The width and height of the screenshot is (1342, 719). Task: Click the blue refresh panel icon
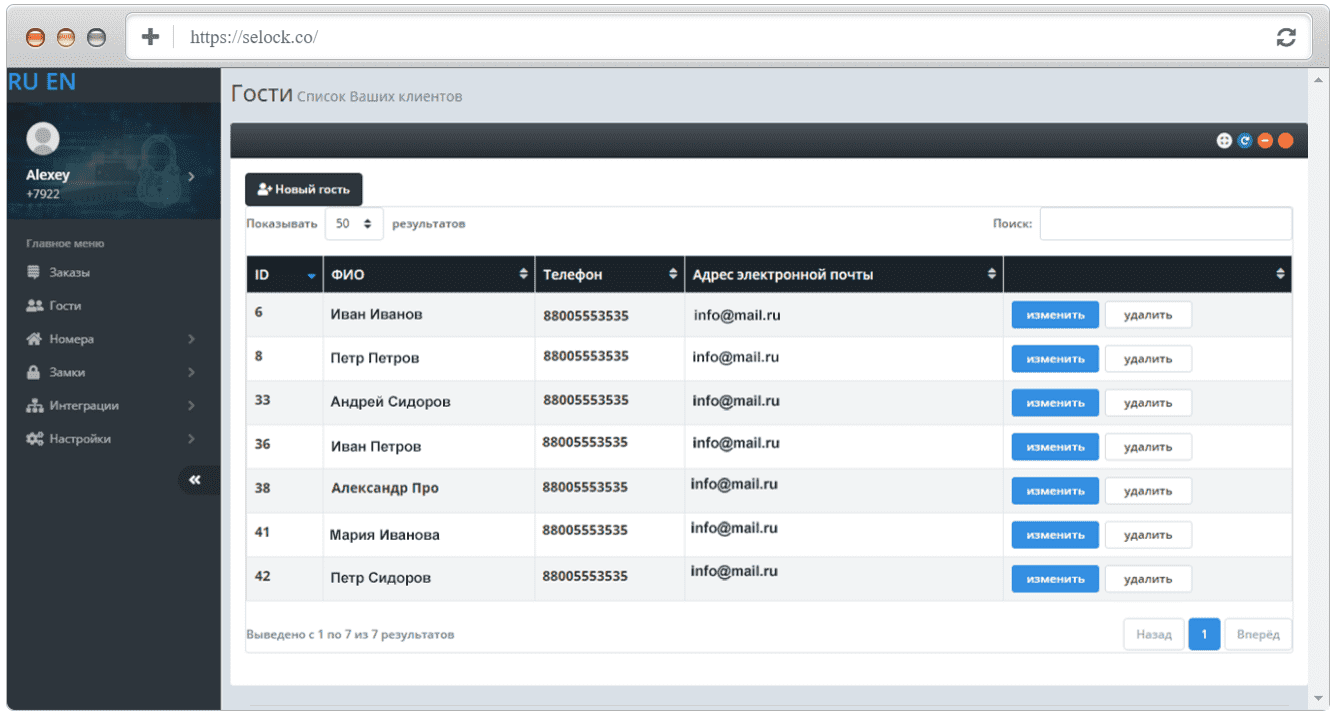point(1245,141)
